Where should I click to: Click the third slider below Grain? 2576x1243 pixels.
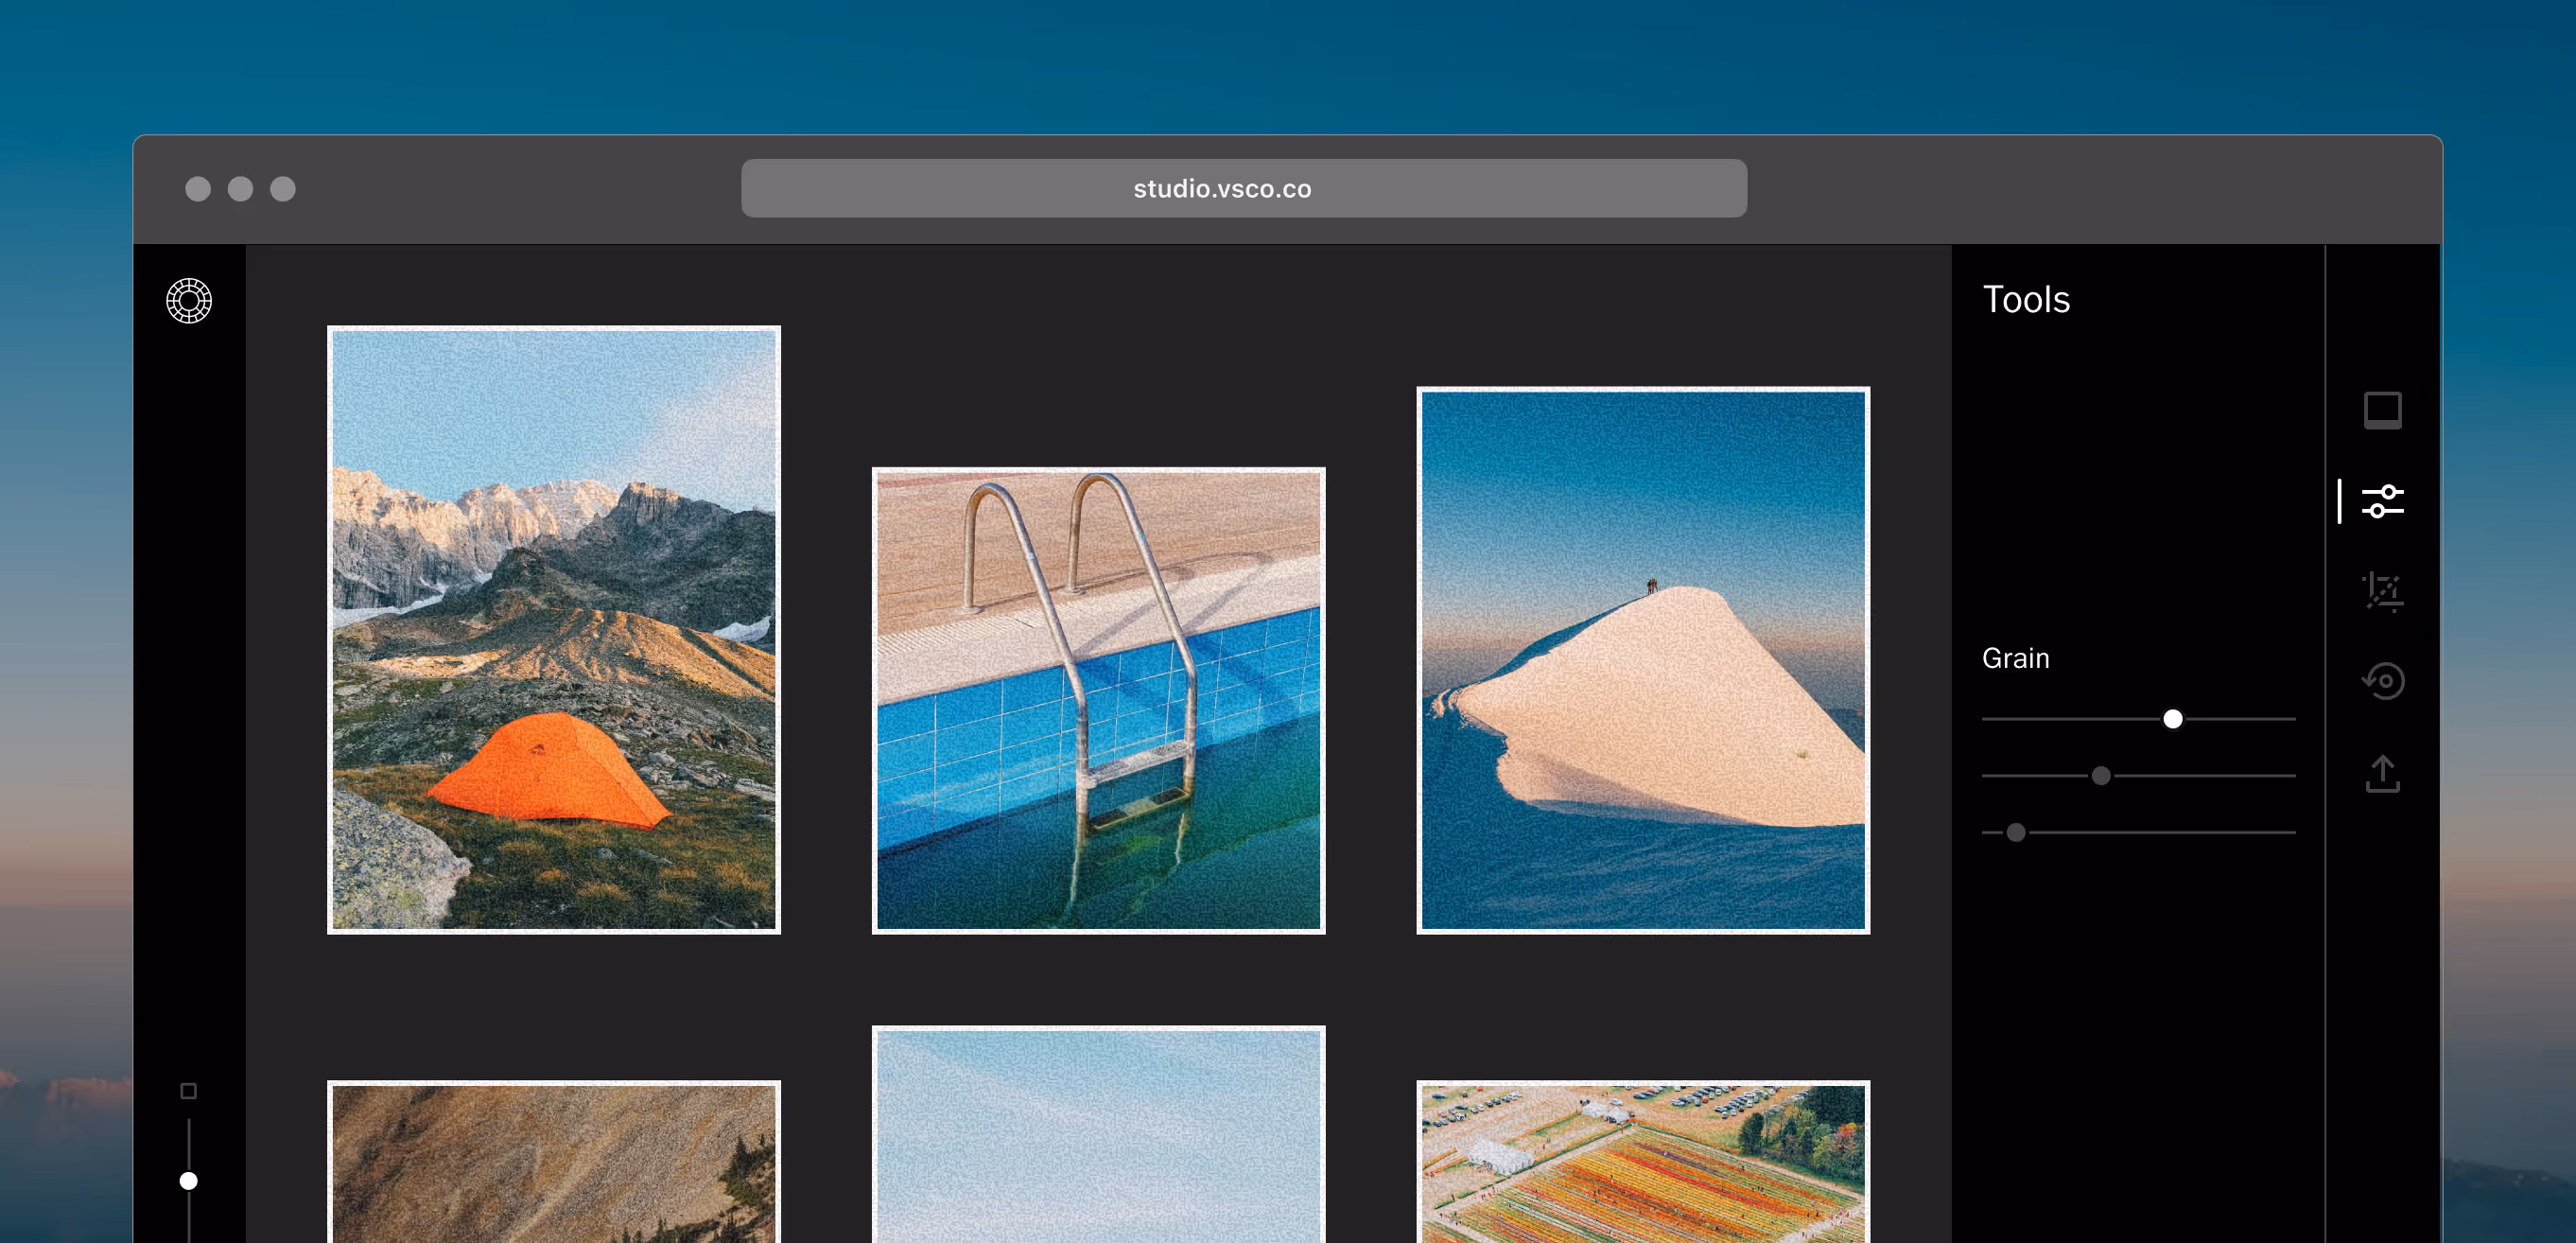pyautogui.click(x=2016, y=833)
